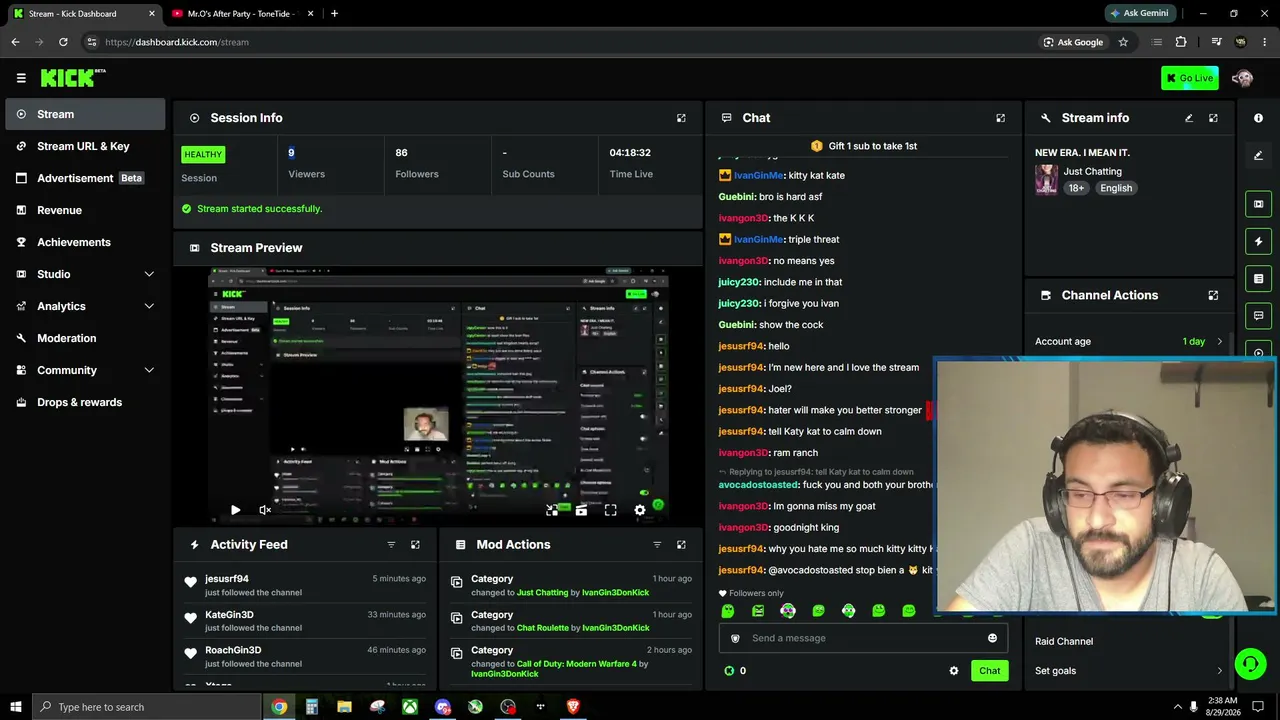Pop out the Stream info panel

1213,118
